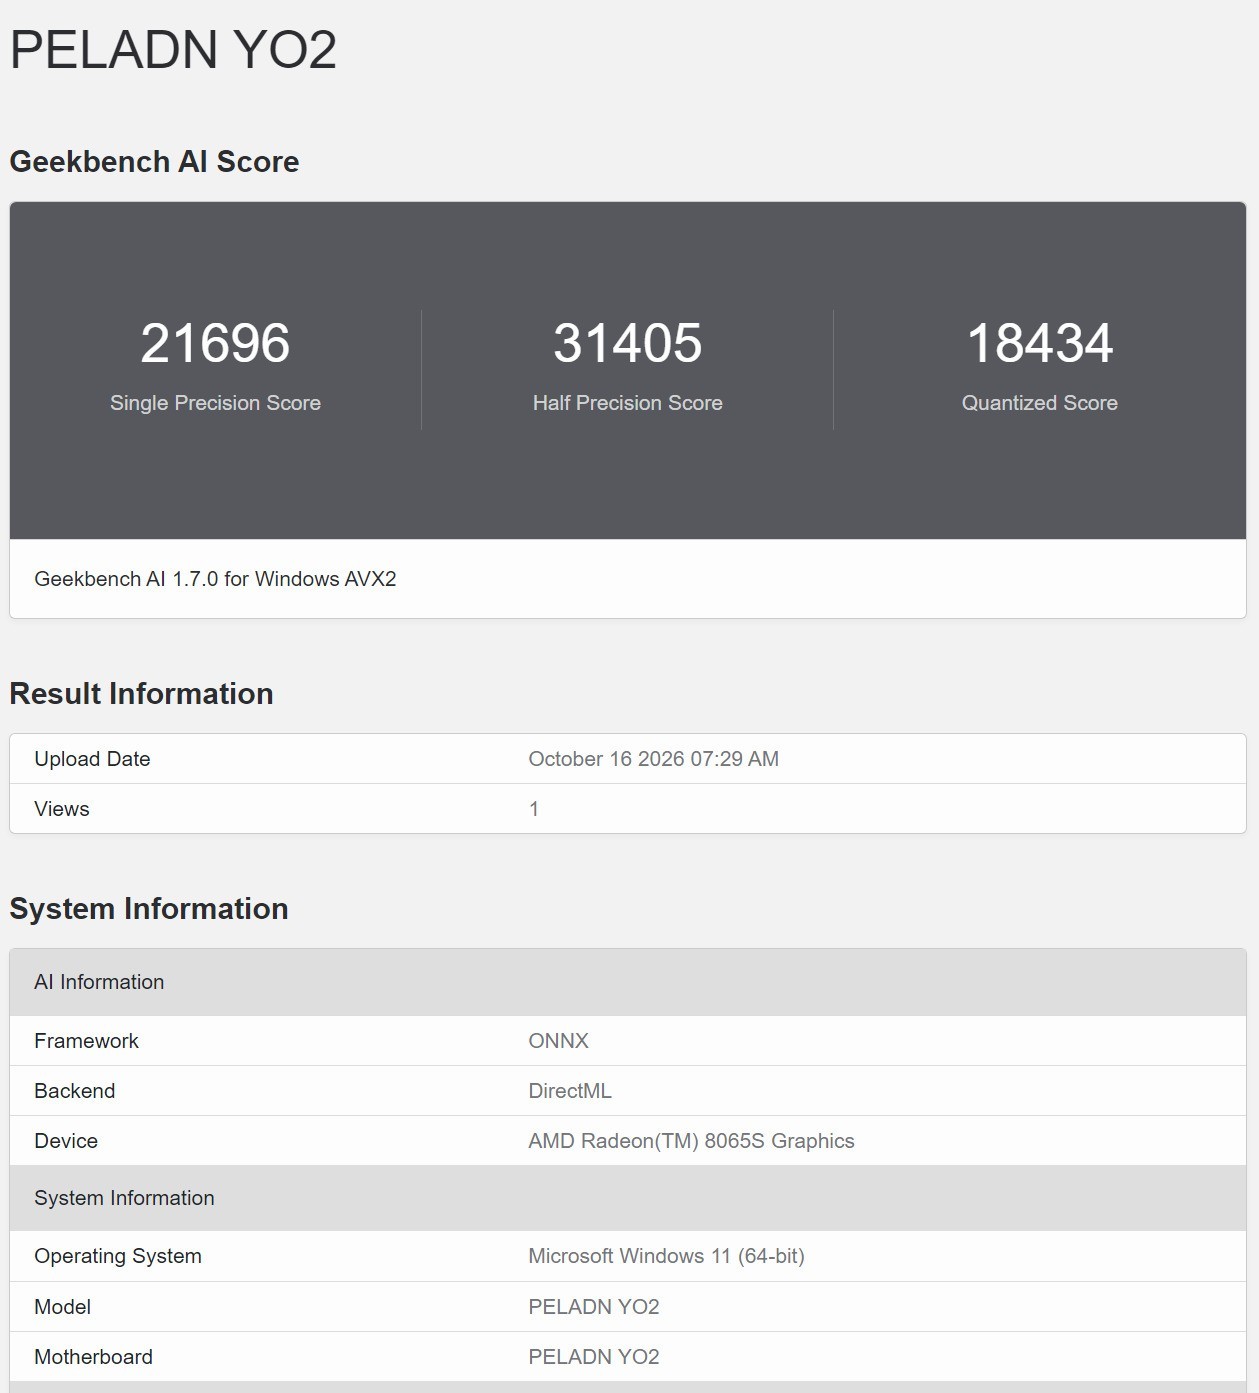Click the PELADN YO2 value in Motherboard row
This screenshot has width=1259, height=1393.
point(594,1357)
